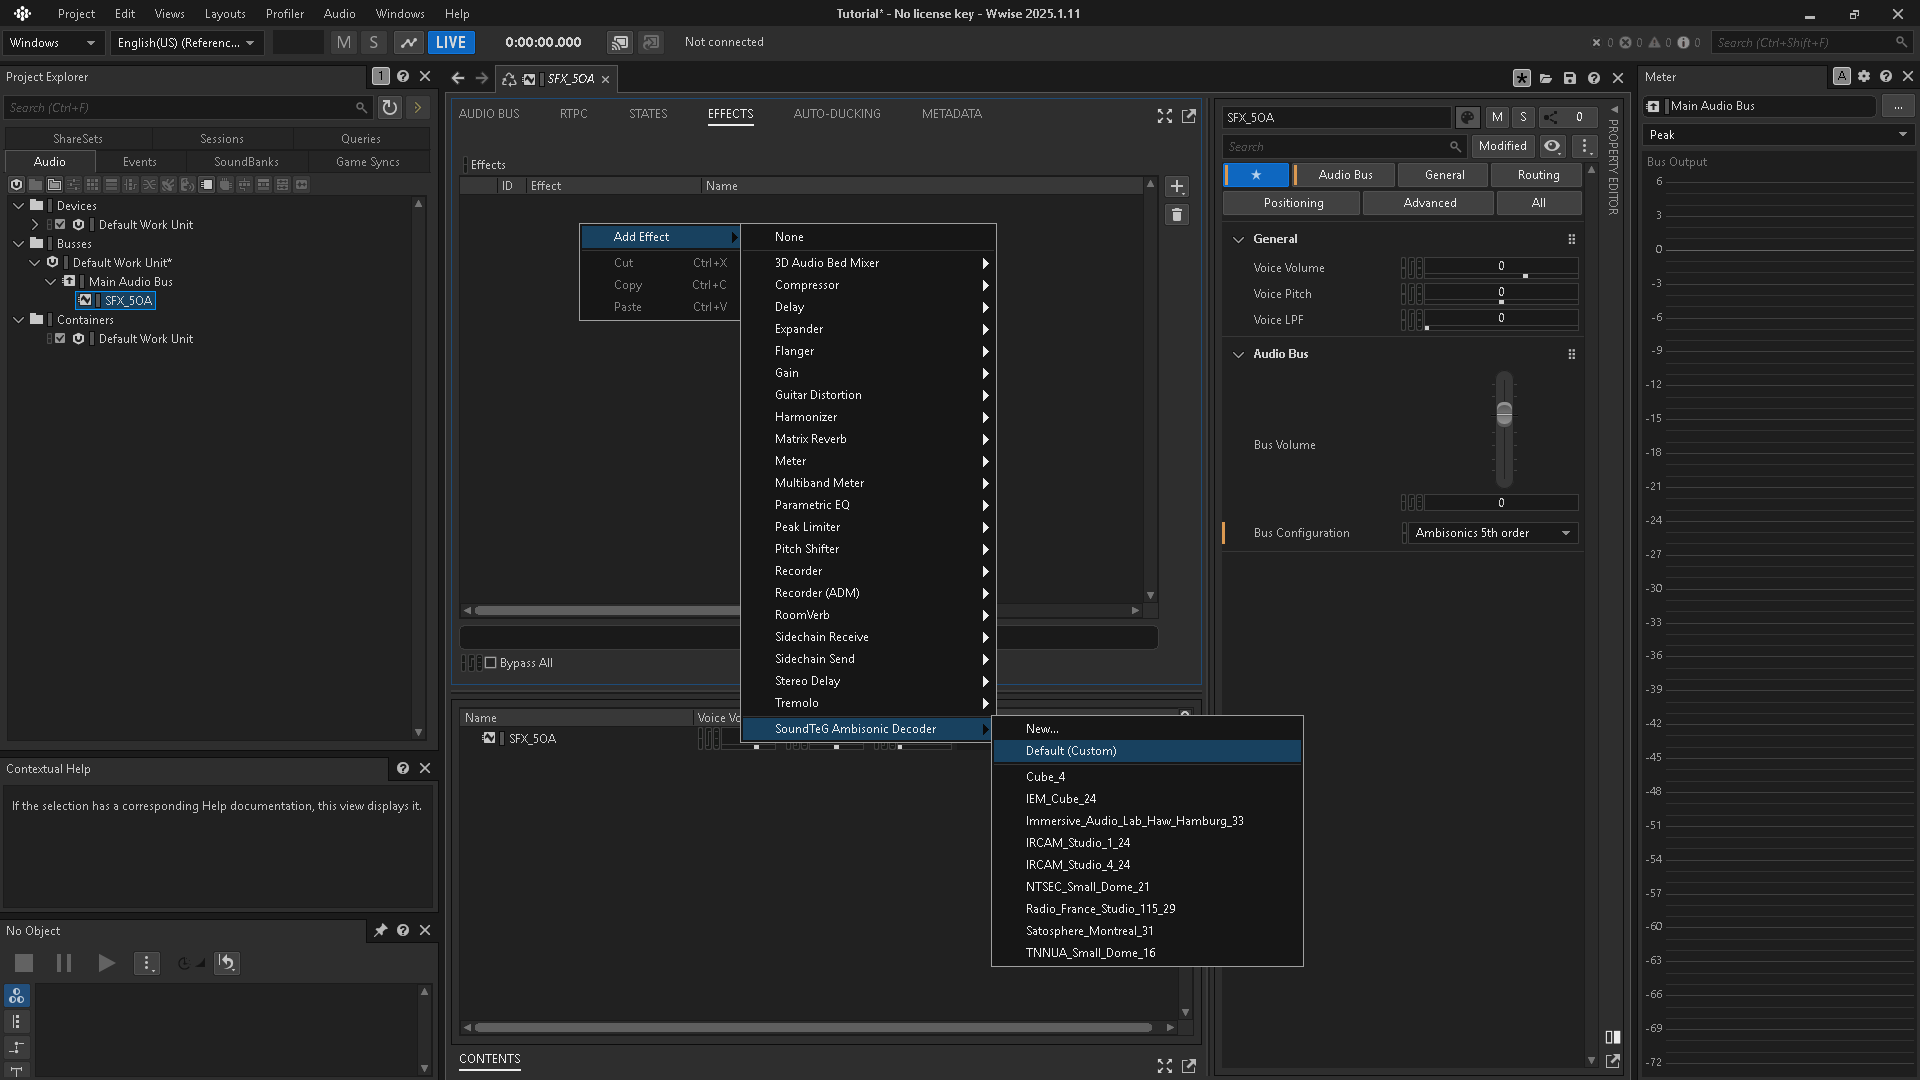Click the Project Explorer search field
The height and width of the screenshot is (1080, 1920).
[x=188, y=107]
